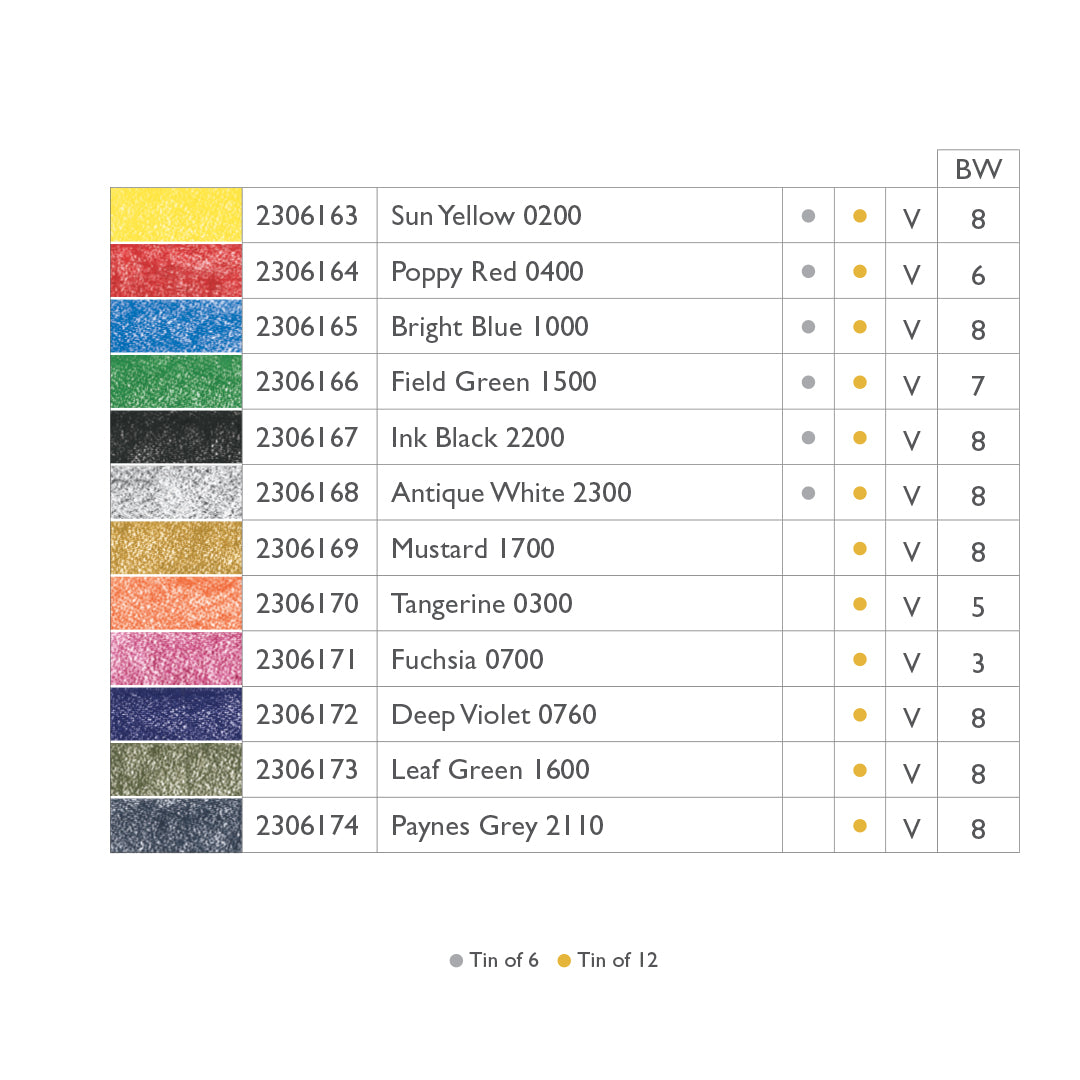Screen dimensions: 1080x1080
Task: Click the grey Tin of 6 legend dot
Action: tap(456, 961)
